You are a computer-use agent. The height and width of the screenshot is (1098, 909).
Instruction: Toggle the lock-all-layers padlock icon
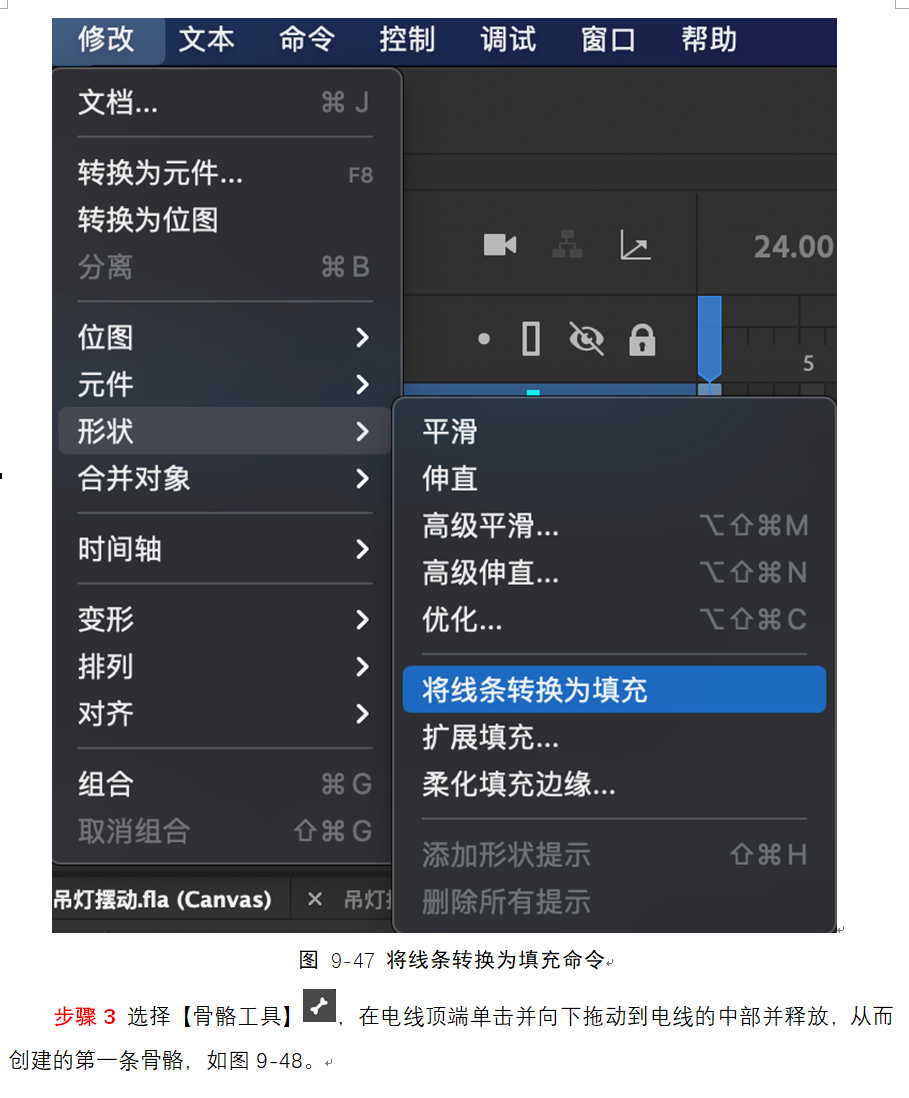(x=642, y=340)
